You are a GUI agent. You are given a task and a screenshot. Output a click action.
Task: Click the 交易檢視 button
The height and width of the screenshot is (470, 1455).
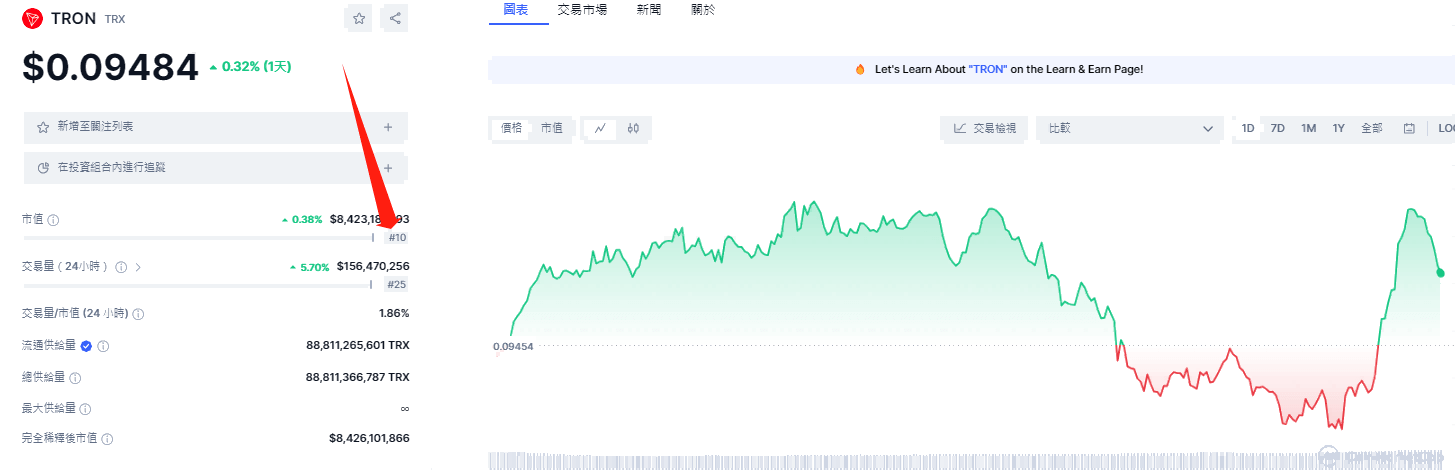pyautogui.click(x=984, y=128)
